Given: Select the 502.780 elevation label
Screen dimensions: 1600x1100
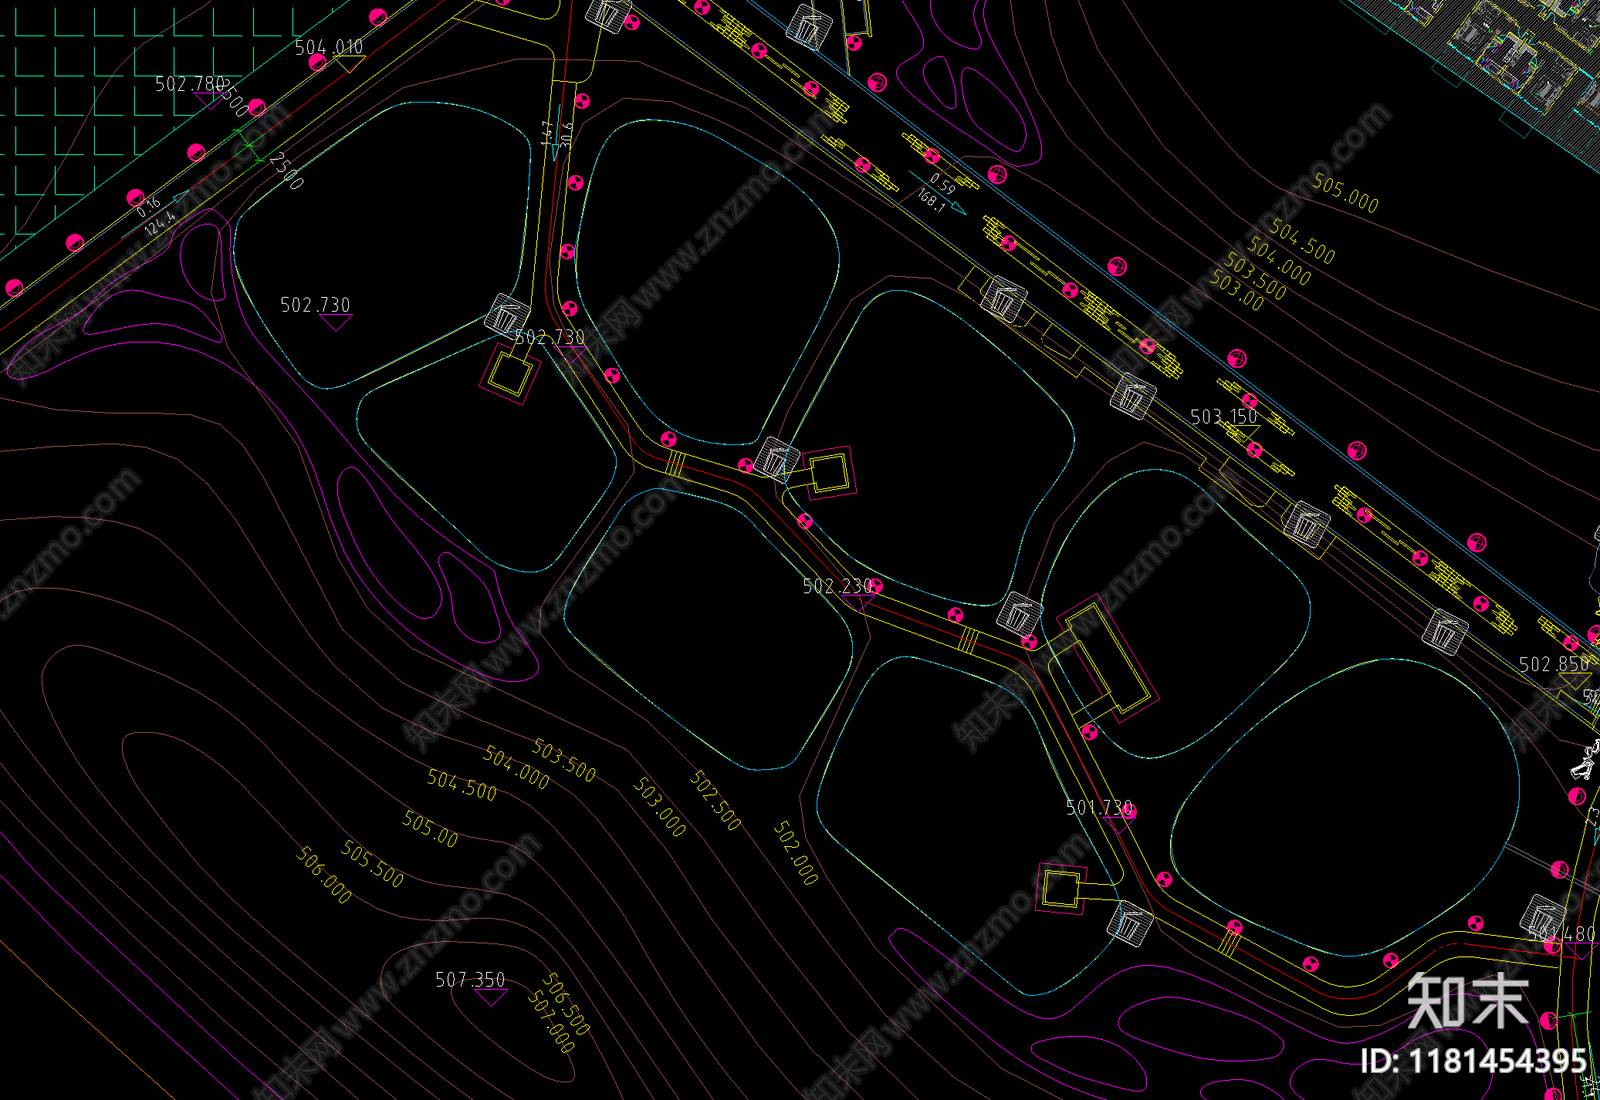Looking at the screenshot, I should 190,84.
